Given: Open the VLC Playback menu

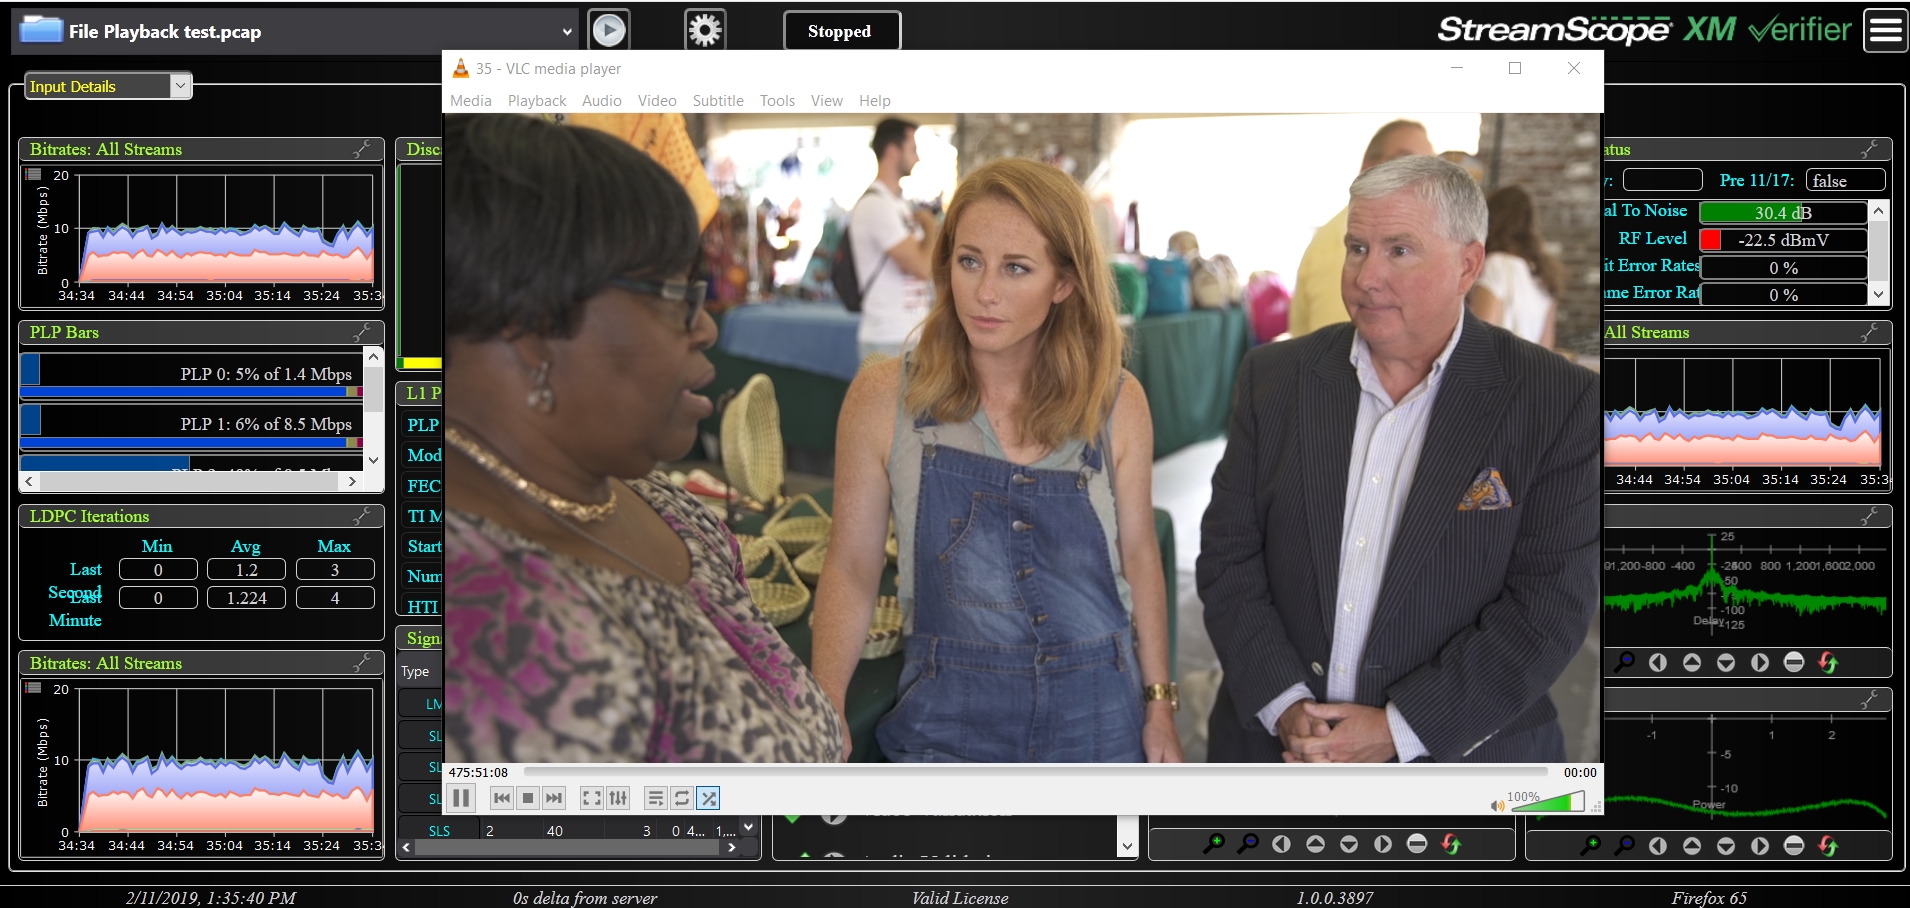Looking at the screenshot, I should point(537,100).
